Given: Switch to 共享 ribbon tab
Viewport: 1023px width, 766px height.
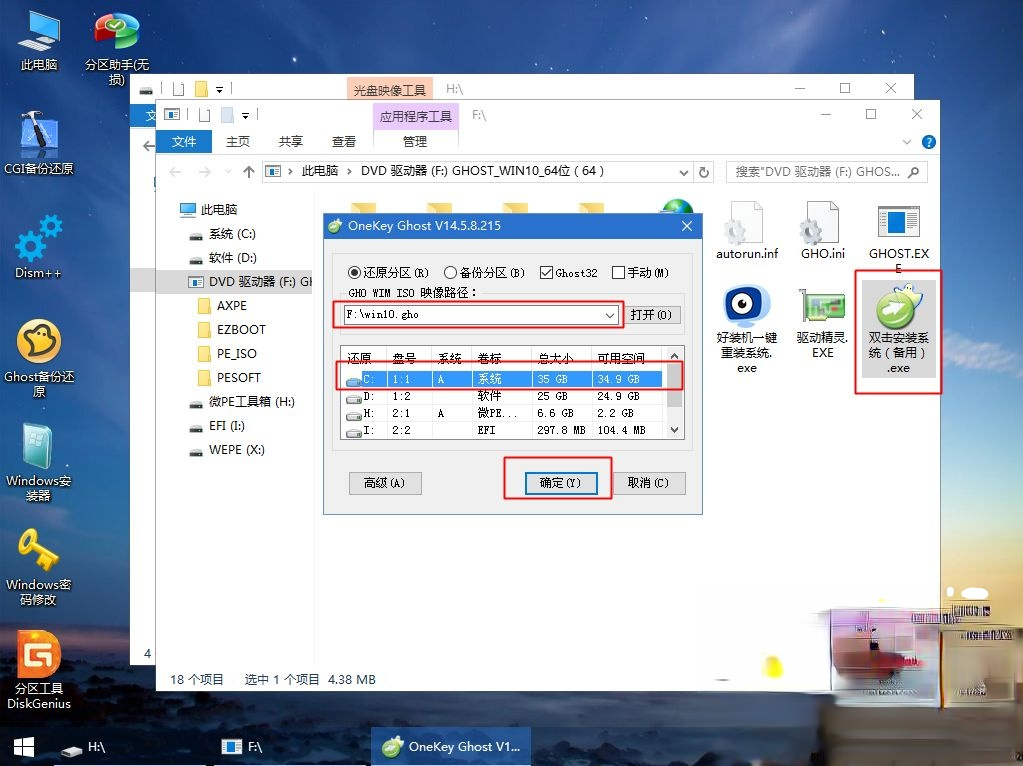Looking at the screenshot, I should [290, 142].
